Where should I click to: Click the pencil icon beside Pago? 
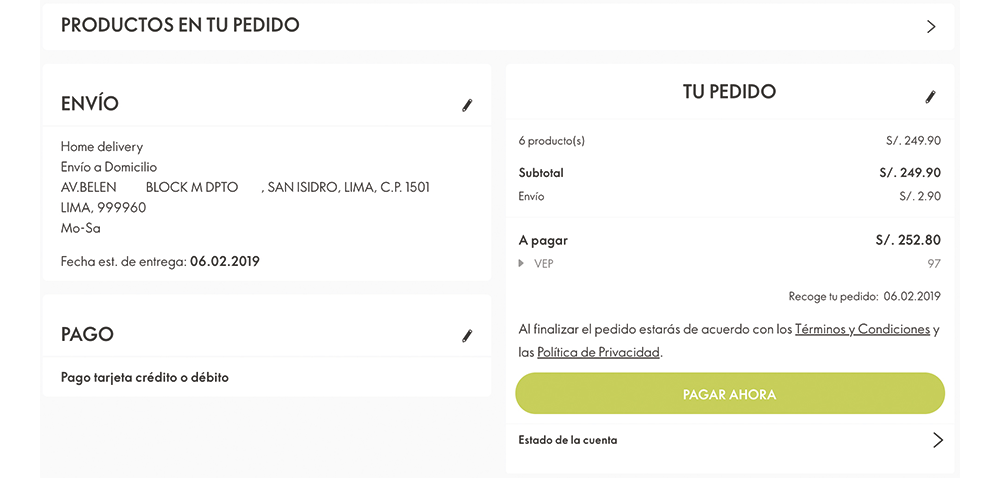467,336
